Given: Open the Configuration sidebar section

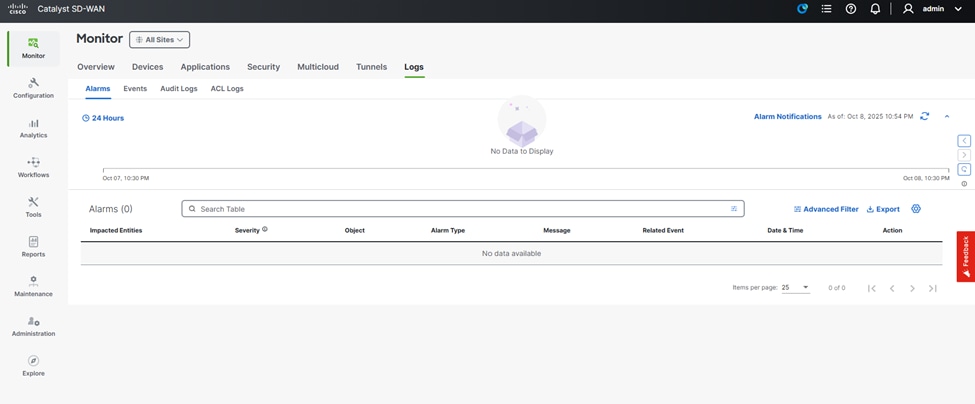Looking at the screenshot, I should pos(34,88).
